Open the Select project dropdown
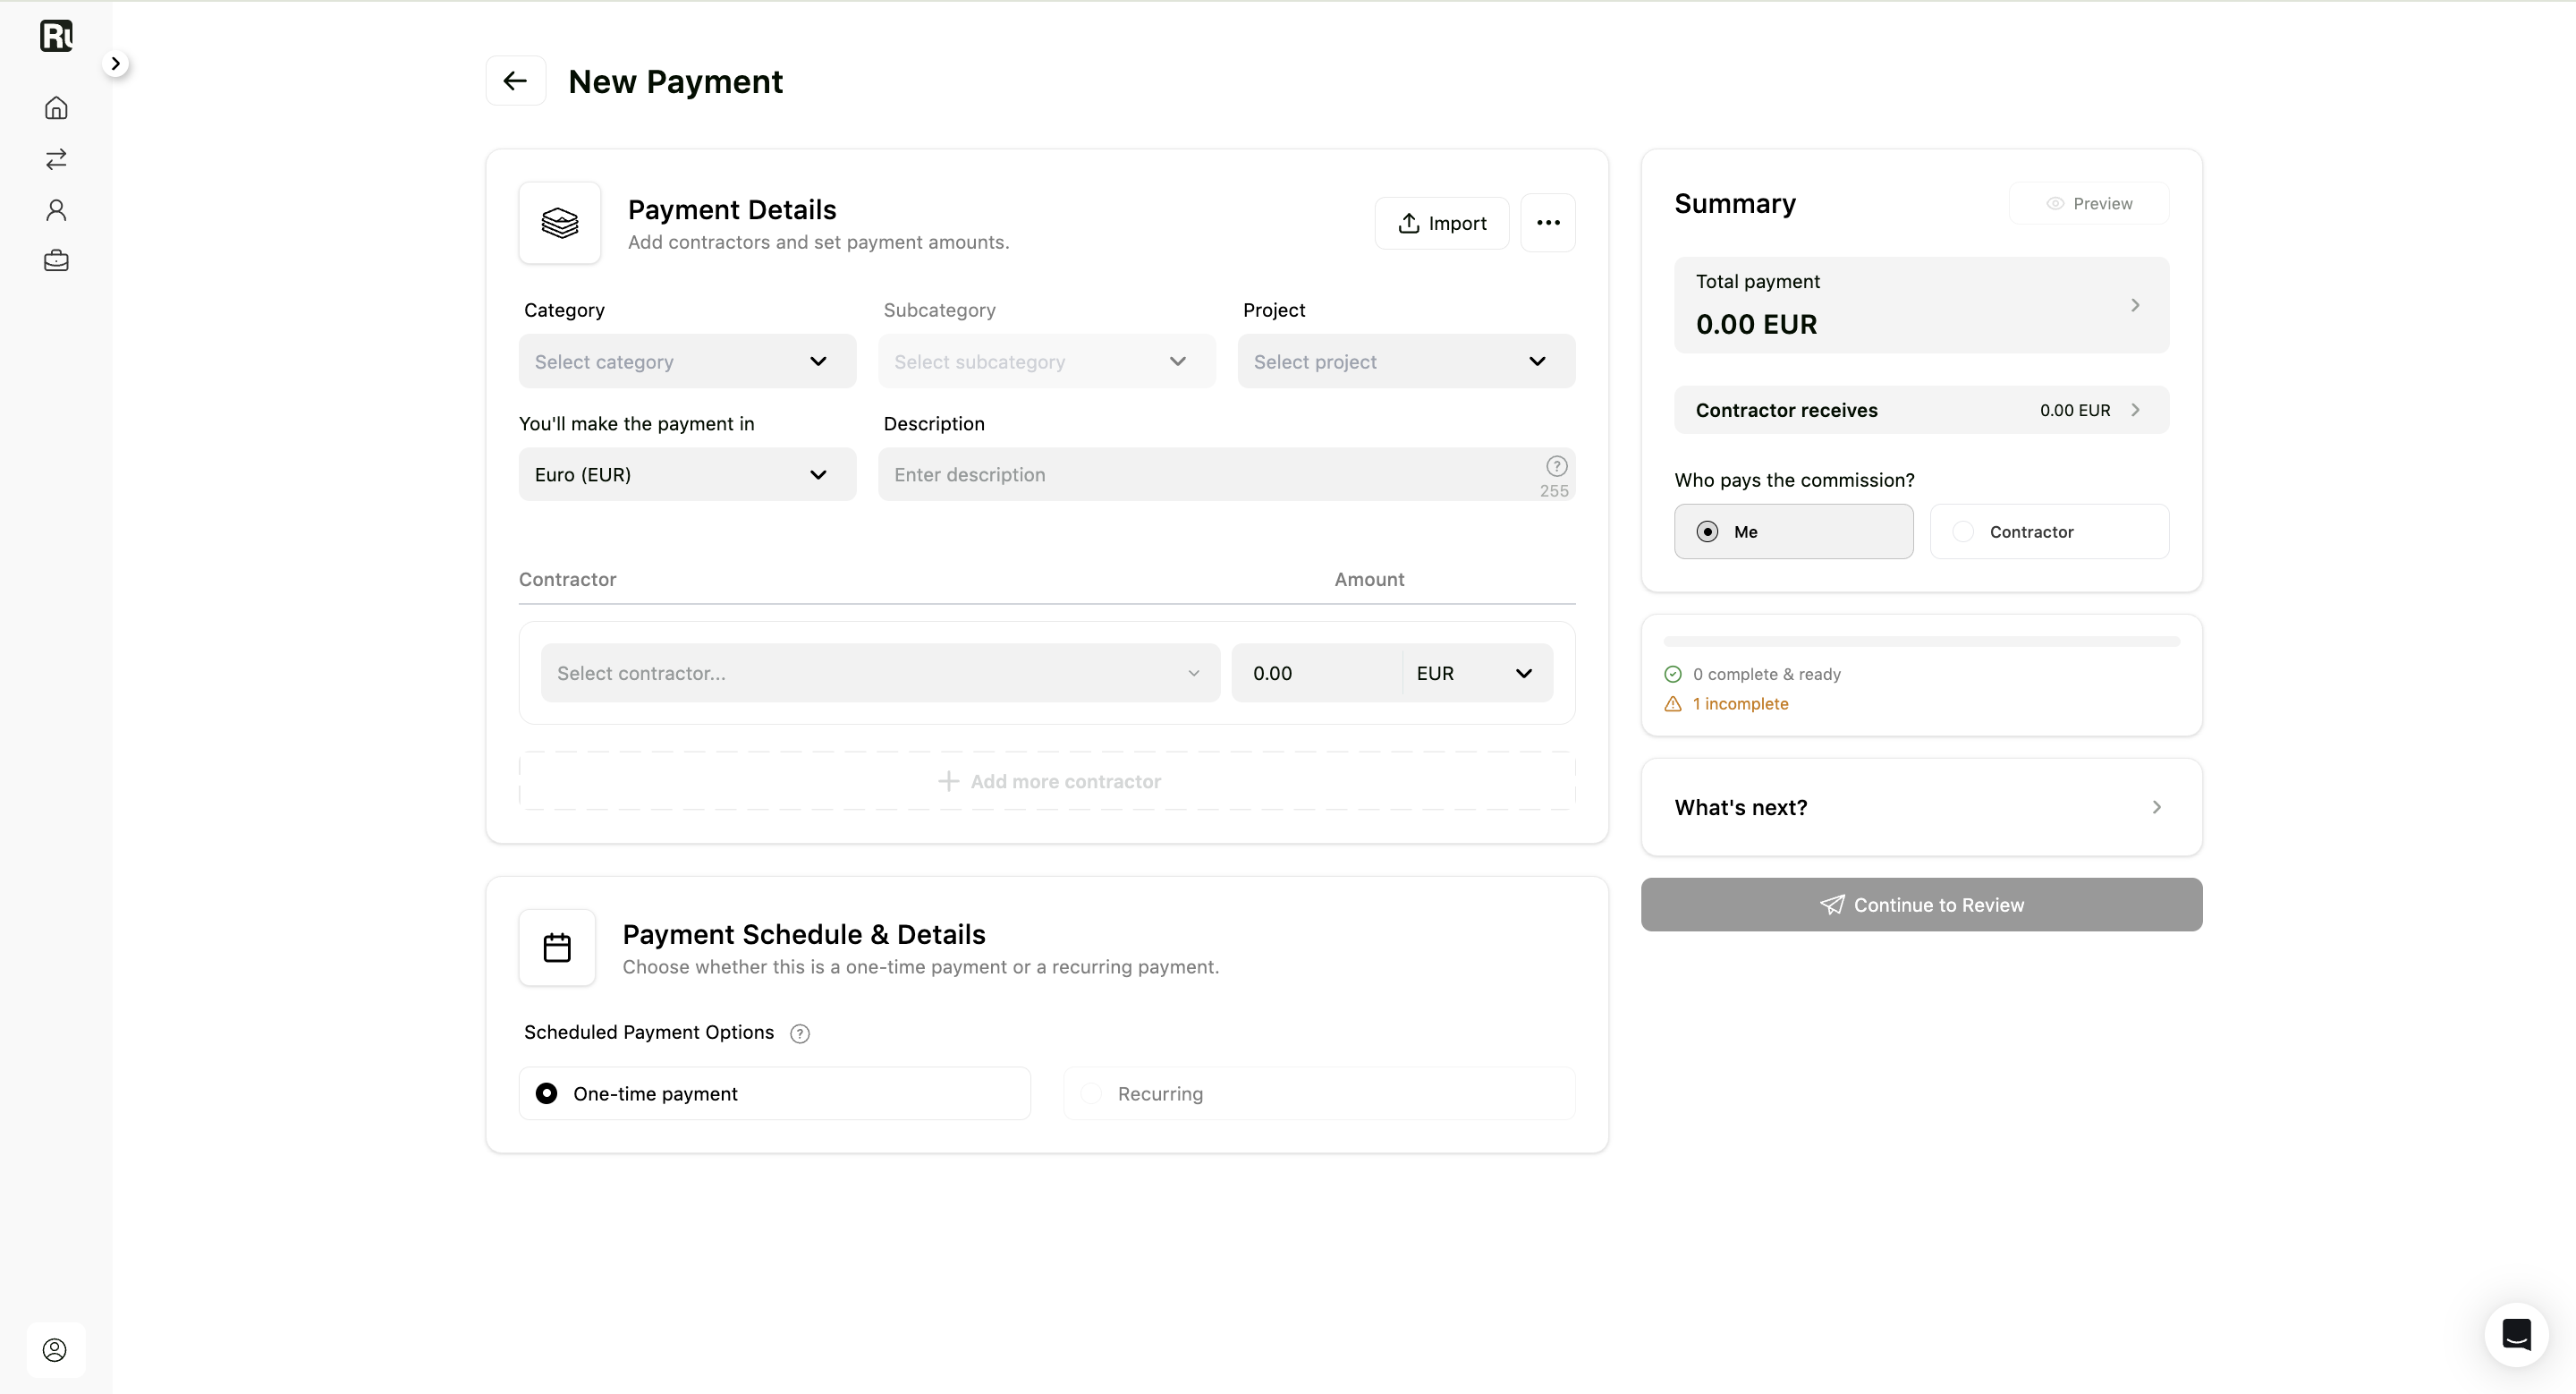This screenshot has height=1394, width=2576. [x=1406, y=362]
